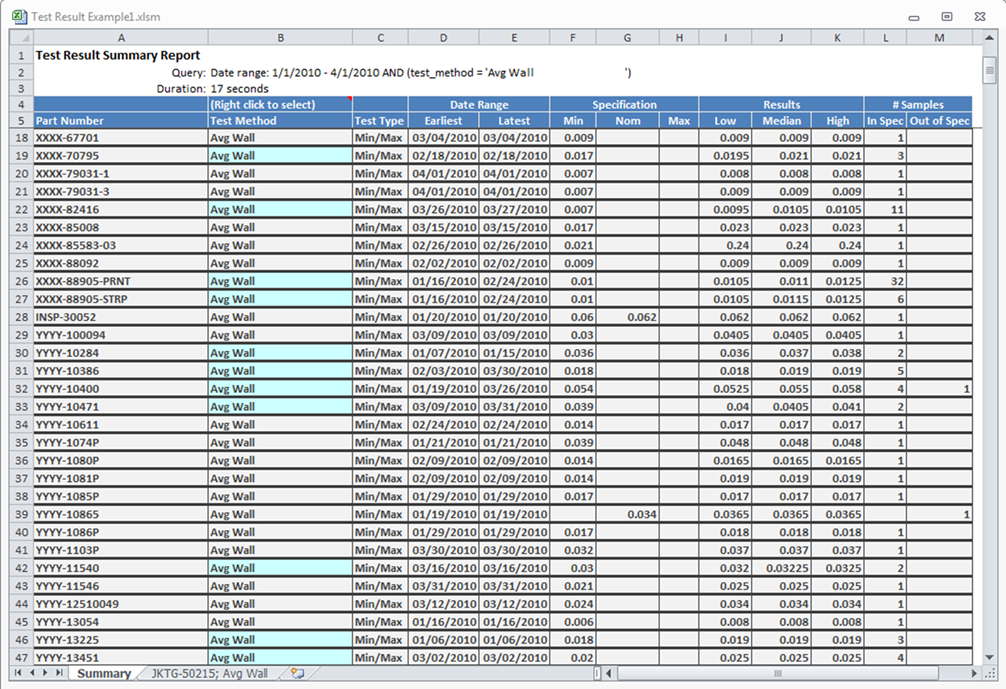Click vertical scrollbar down arrow
1006x689 pixels.
pyautogui.click(x=989, y=657)
